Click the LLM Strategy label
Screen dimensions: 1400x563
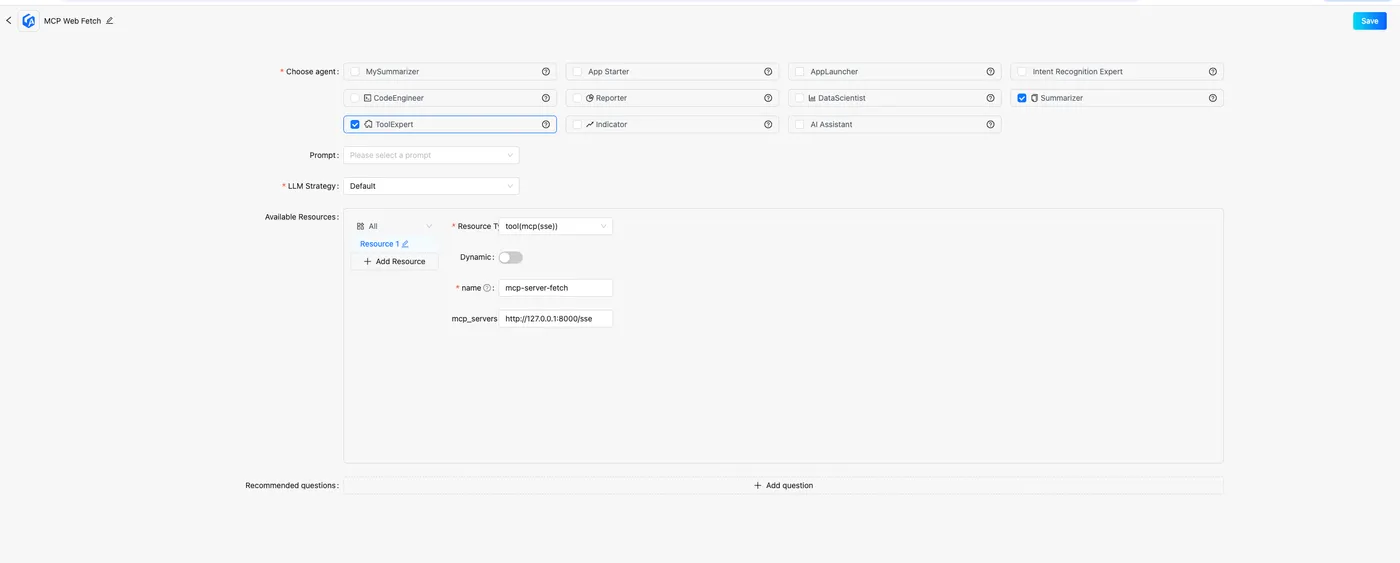point(312,186)
